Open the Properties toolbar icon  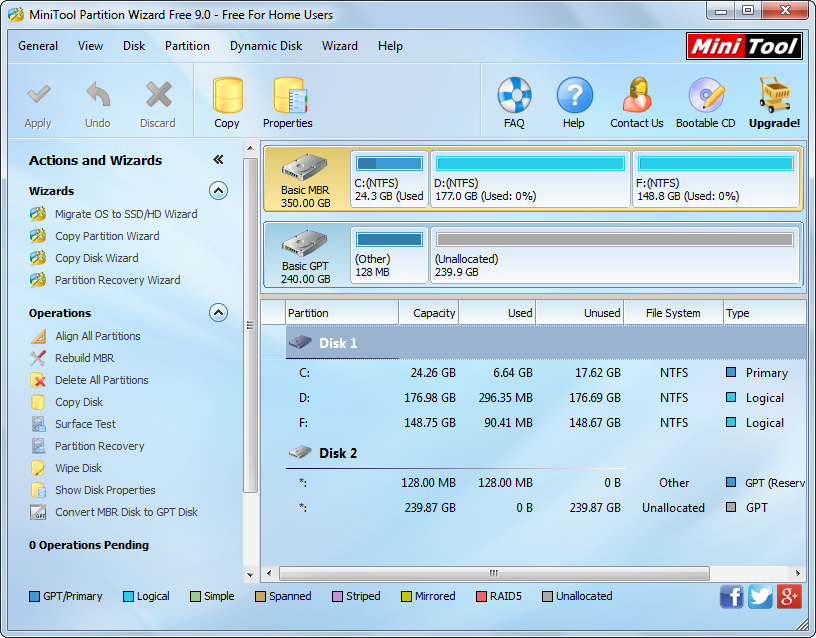[289, 95]
